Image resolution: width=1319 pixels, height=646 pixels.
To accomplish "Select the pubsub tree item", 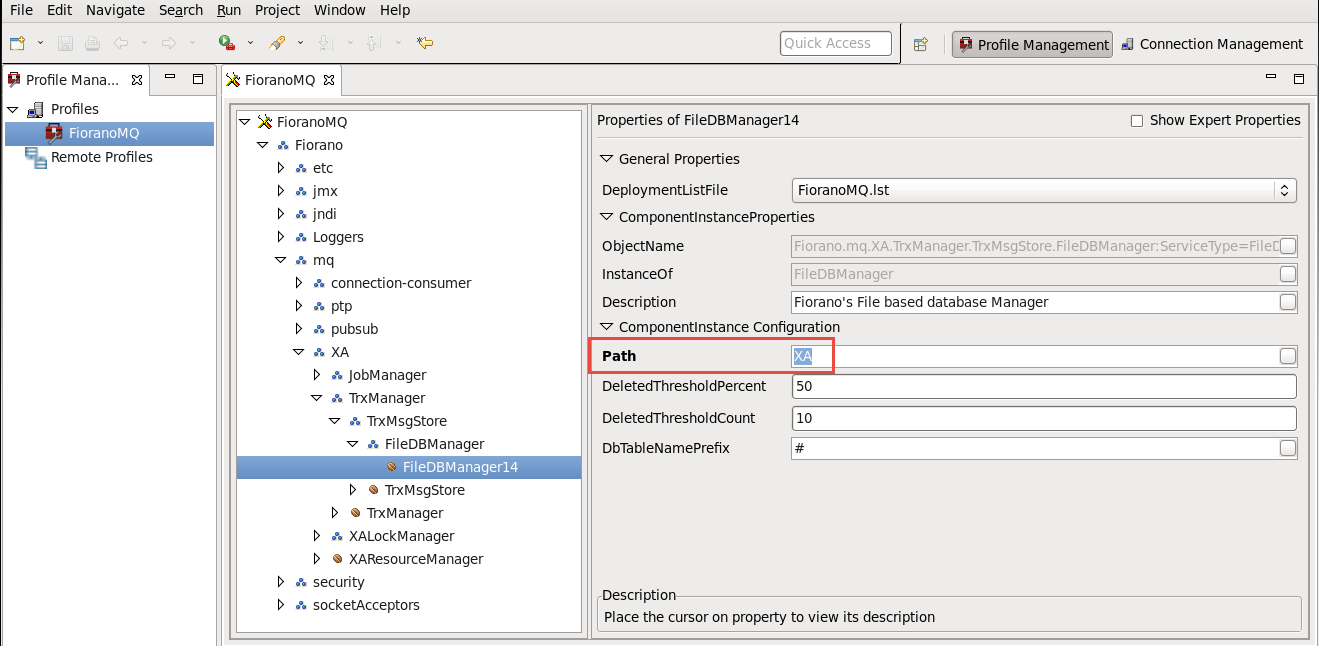I will (354, 329).
